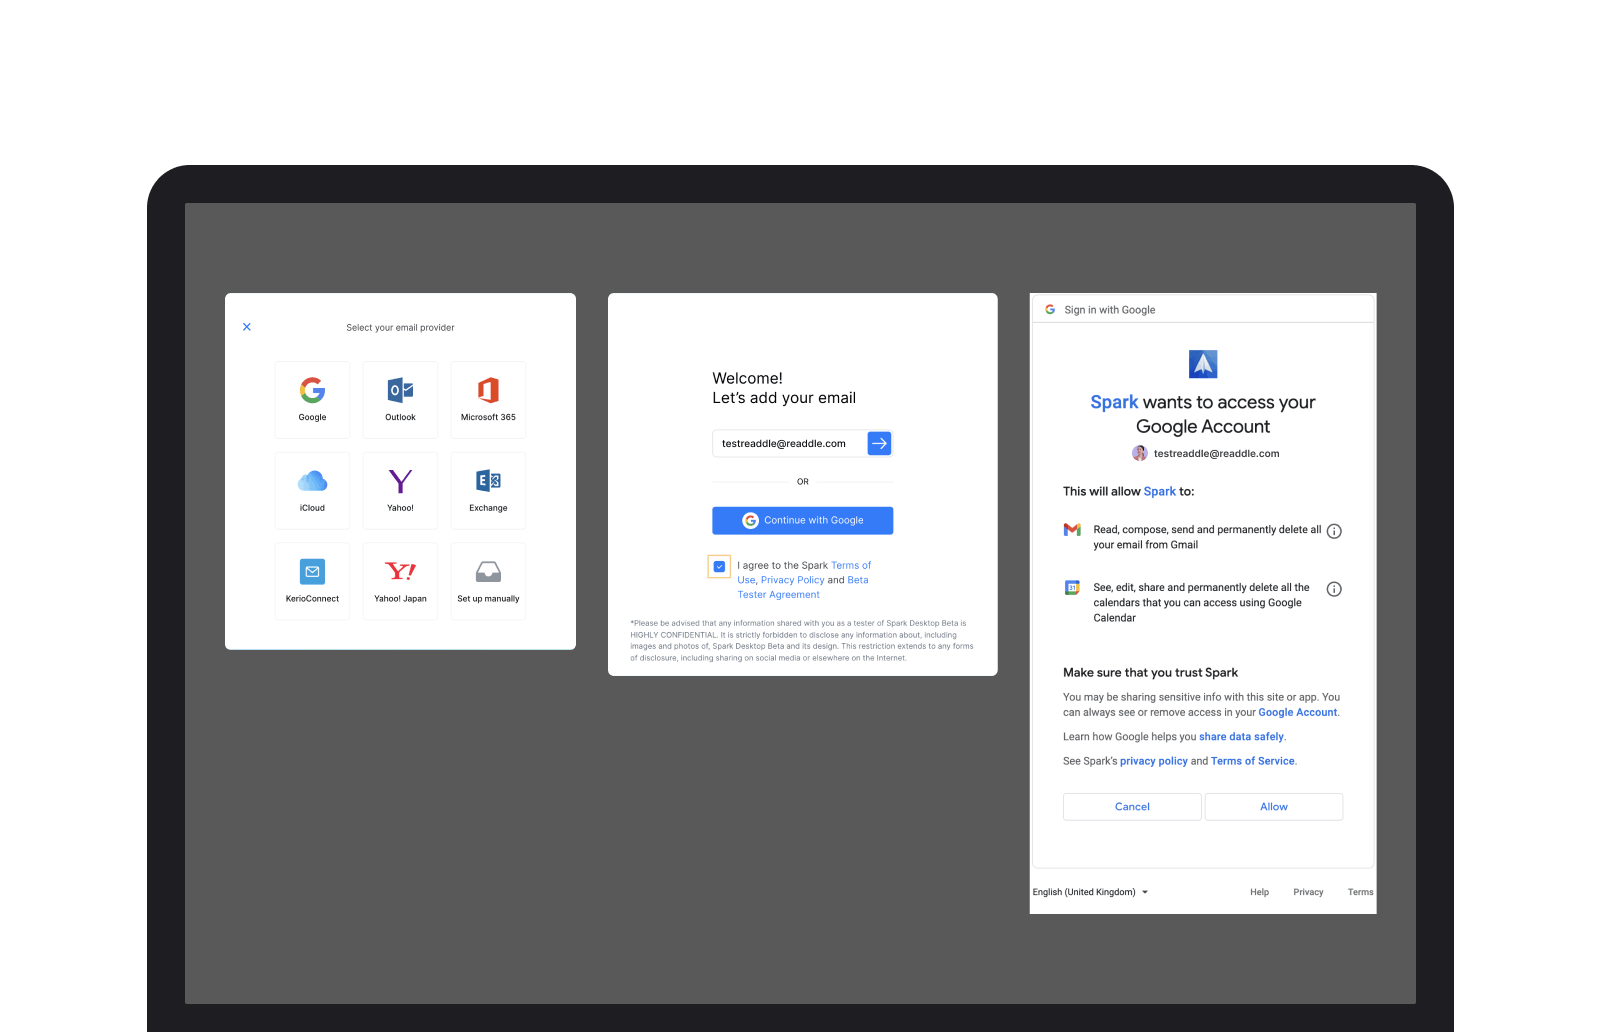Open the Privacy Policy link in welcome panel

[792, 580]
